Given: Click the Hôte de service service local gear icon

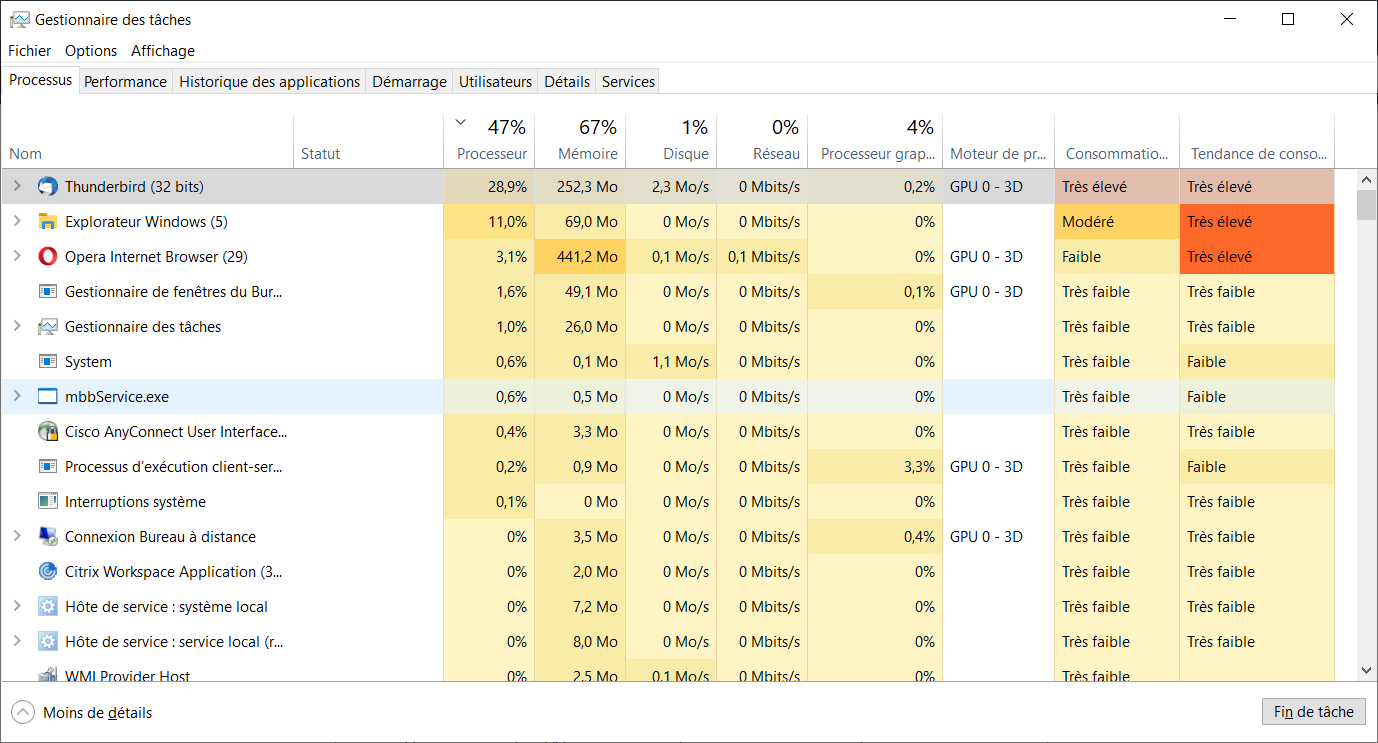Looking at the screenshot, I should point(47,642).
